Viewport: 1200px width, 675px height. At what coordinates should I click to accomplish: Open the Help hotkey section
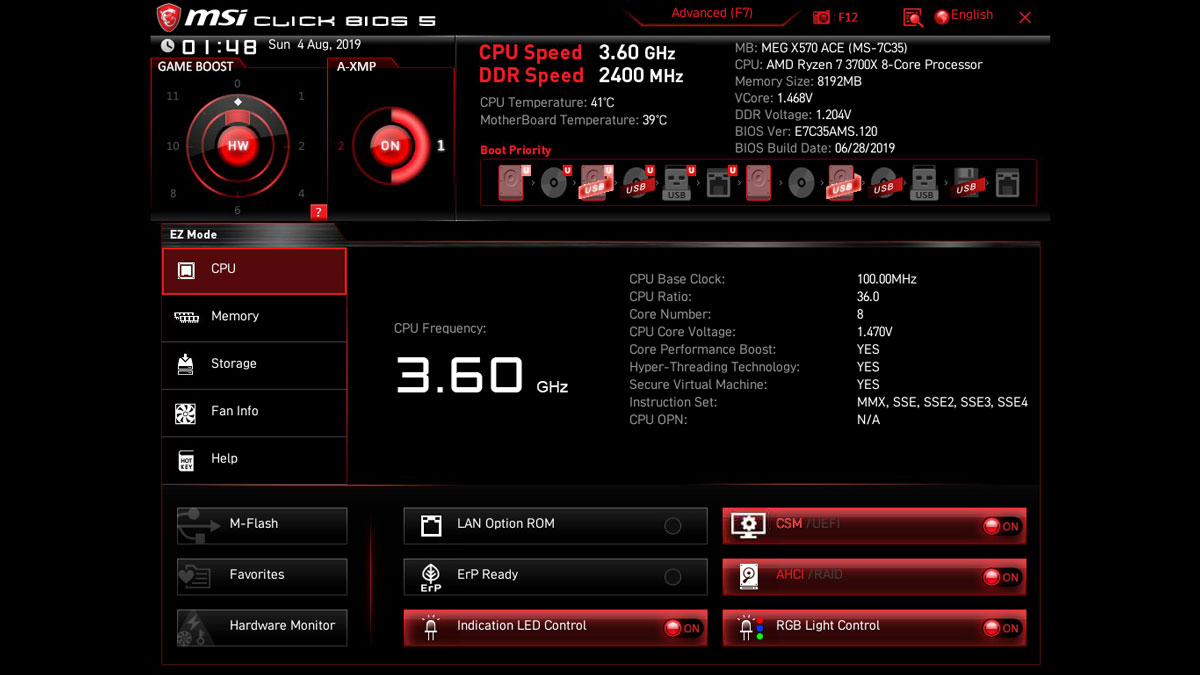(x=254, y=460)
